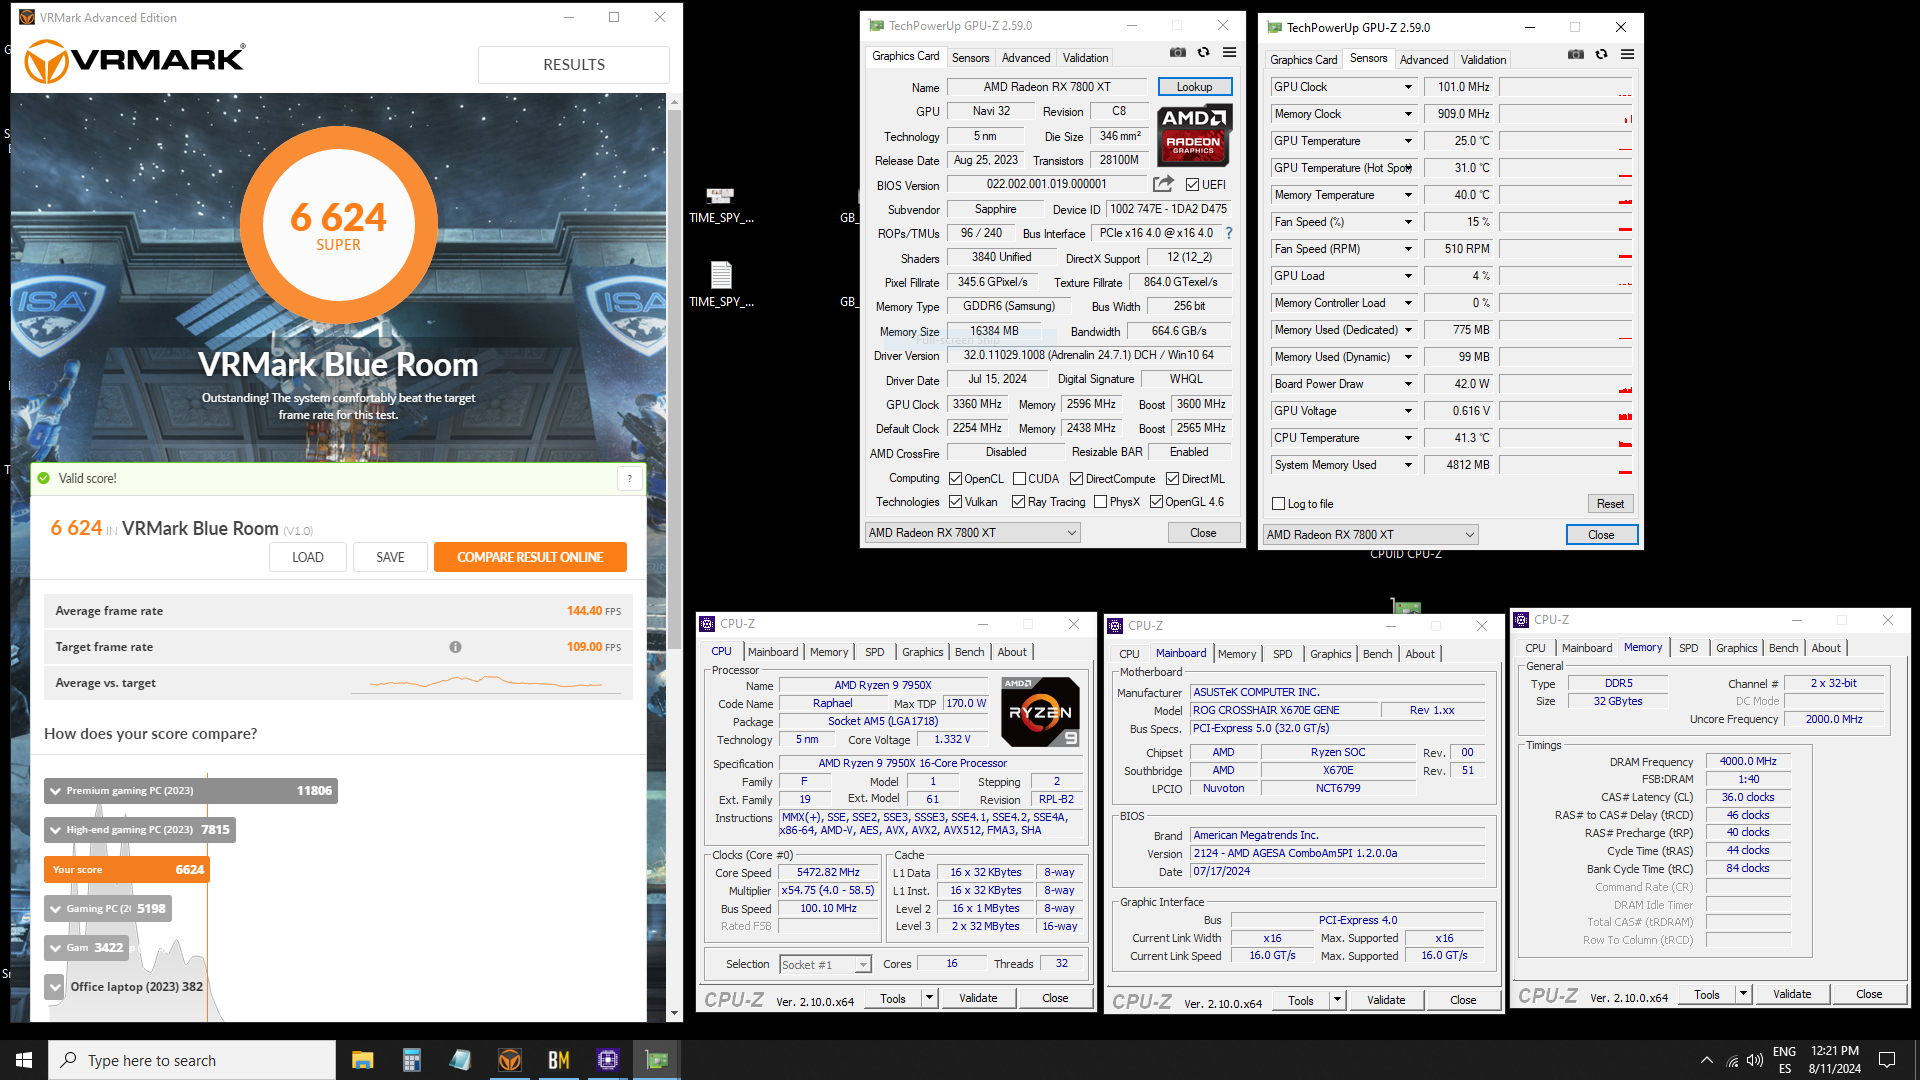Open the Graphics tab in the Memory CPU-Z window
This screenshot has width=1920, height=1080.
pyautogui.click(x=1736, y=648)
